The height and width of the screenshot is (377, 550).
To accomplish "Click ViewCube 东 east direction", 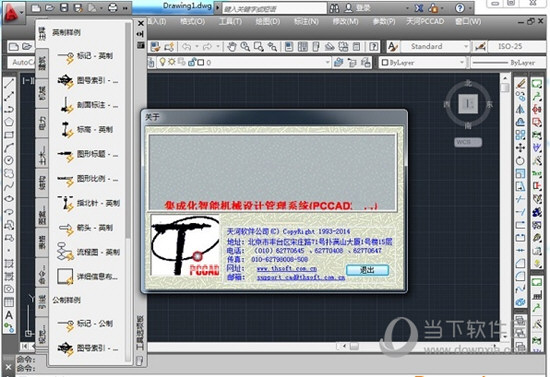I will tap(489, 104).
